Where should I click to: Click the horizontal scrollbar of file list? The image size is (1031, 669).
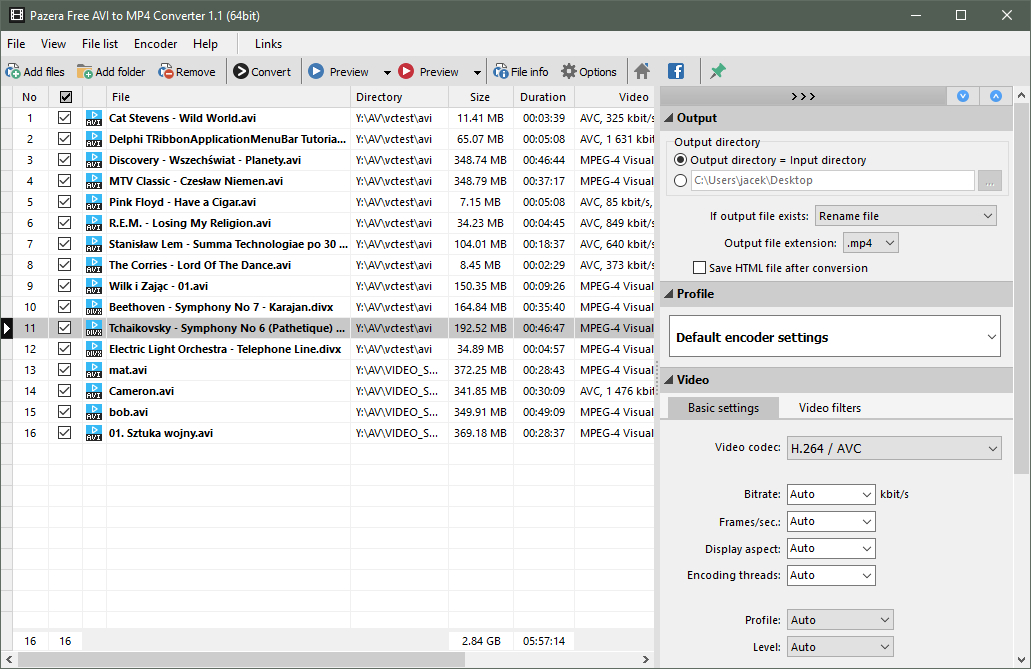(x=239, y=659)
